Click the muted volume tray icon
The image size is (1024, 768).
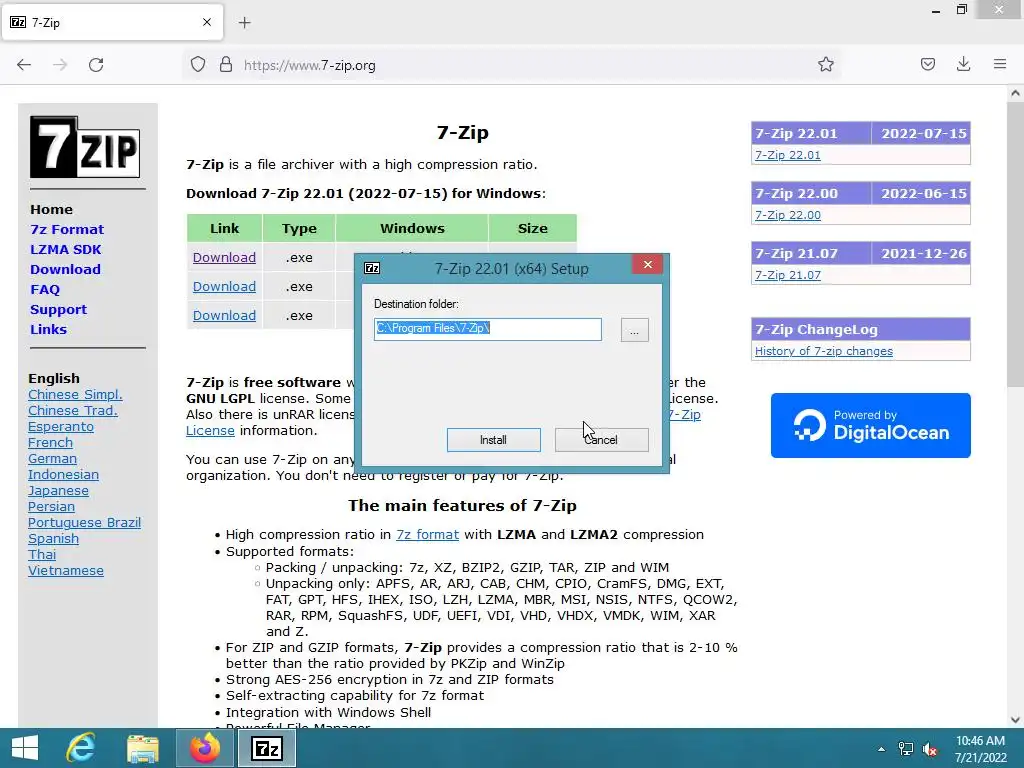[930, 749]
